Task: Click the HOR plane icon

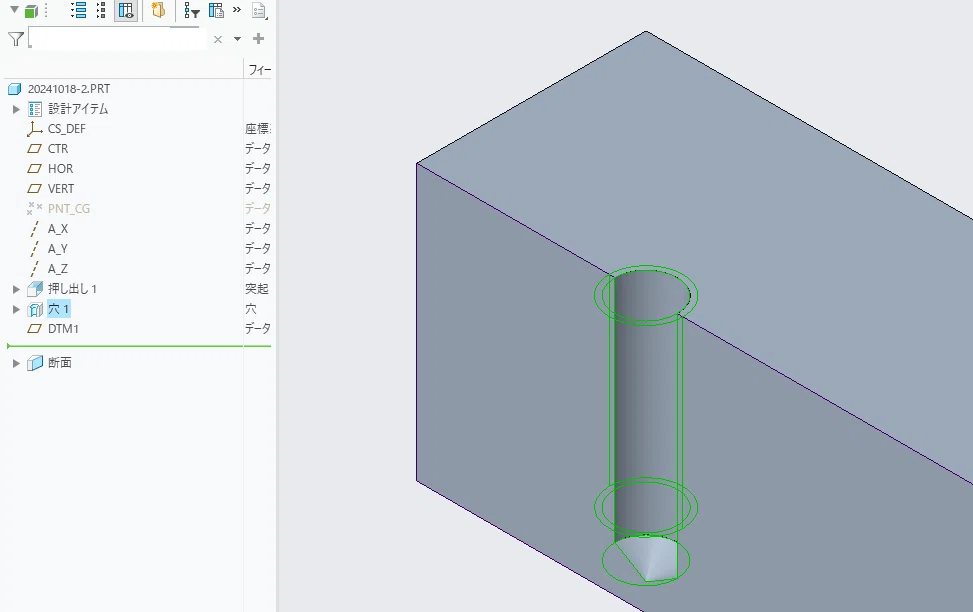Action: (35, 169)
